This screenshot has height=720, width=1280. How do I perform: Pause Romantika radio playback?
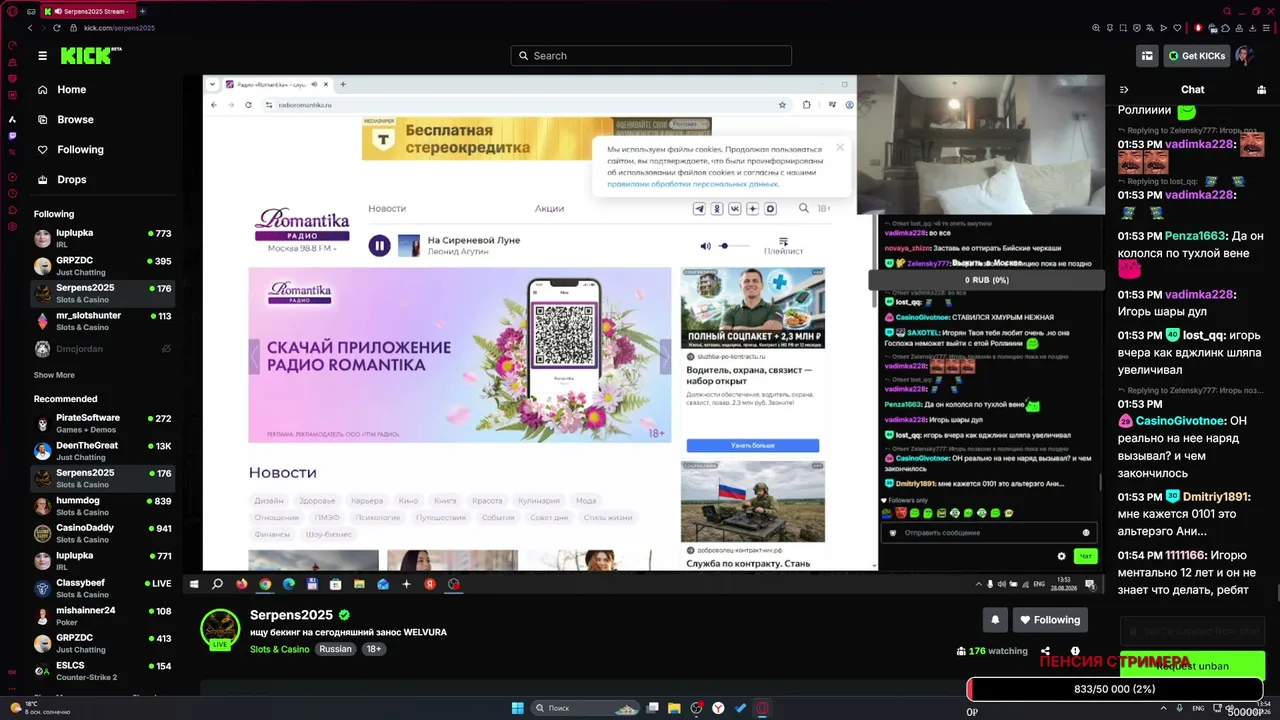point(379,245)
